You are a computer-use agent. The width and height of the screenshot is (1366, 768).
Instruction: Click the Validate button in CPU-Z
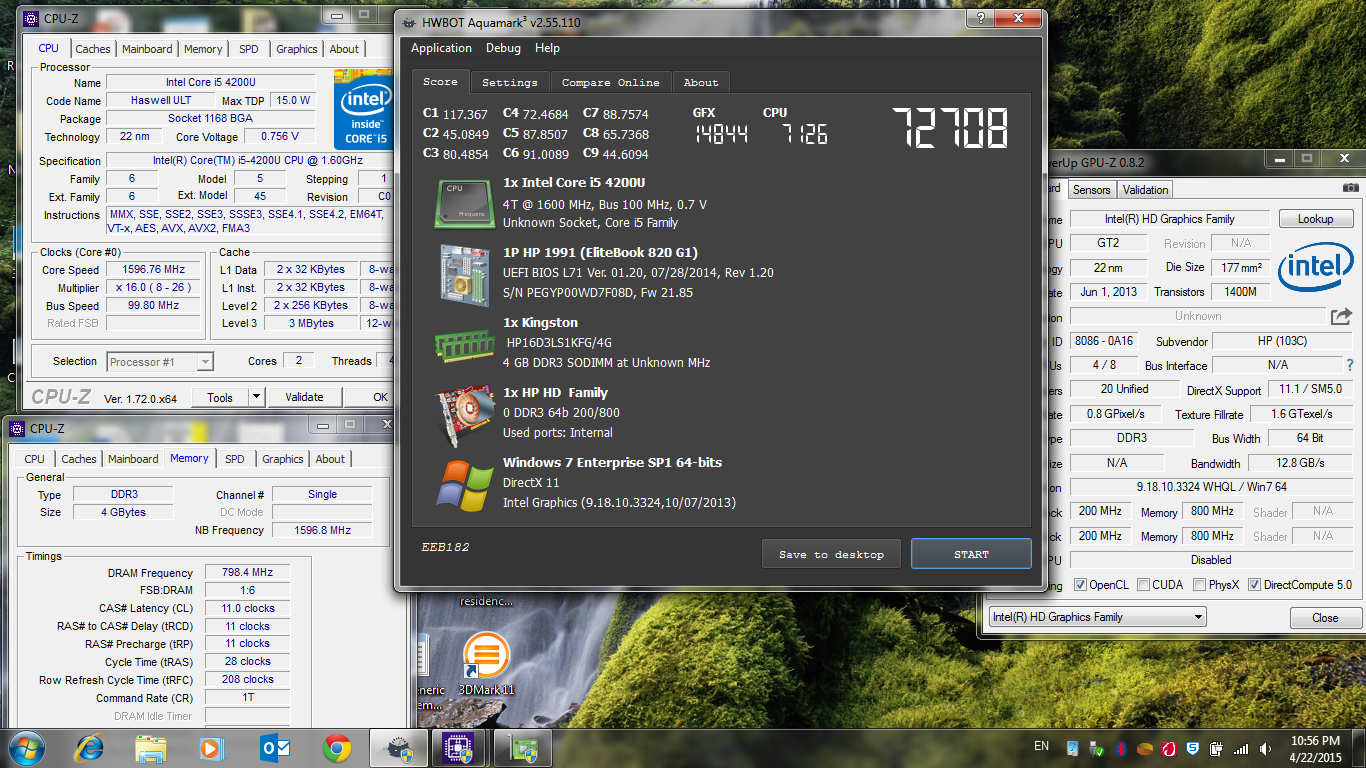tap(304, 397)
